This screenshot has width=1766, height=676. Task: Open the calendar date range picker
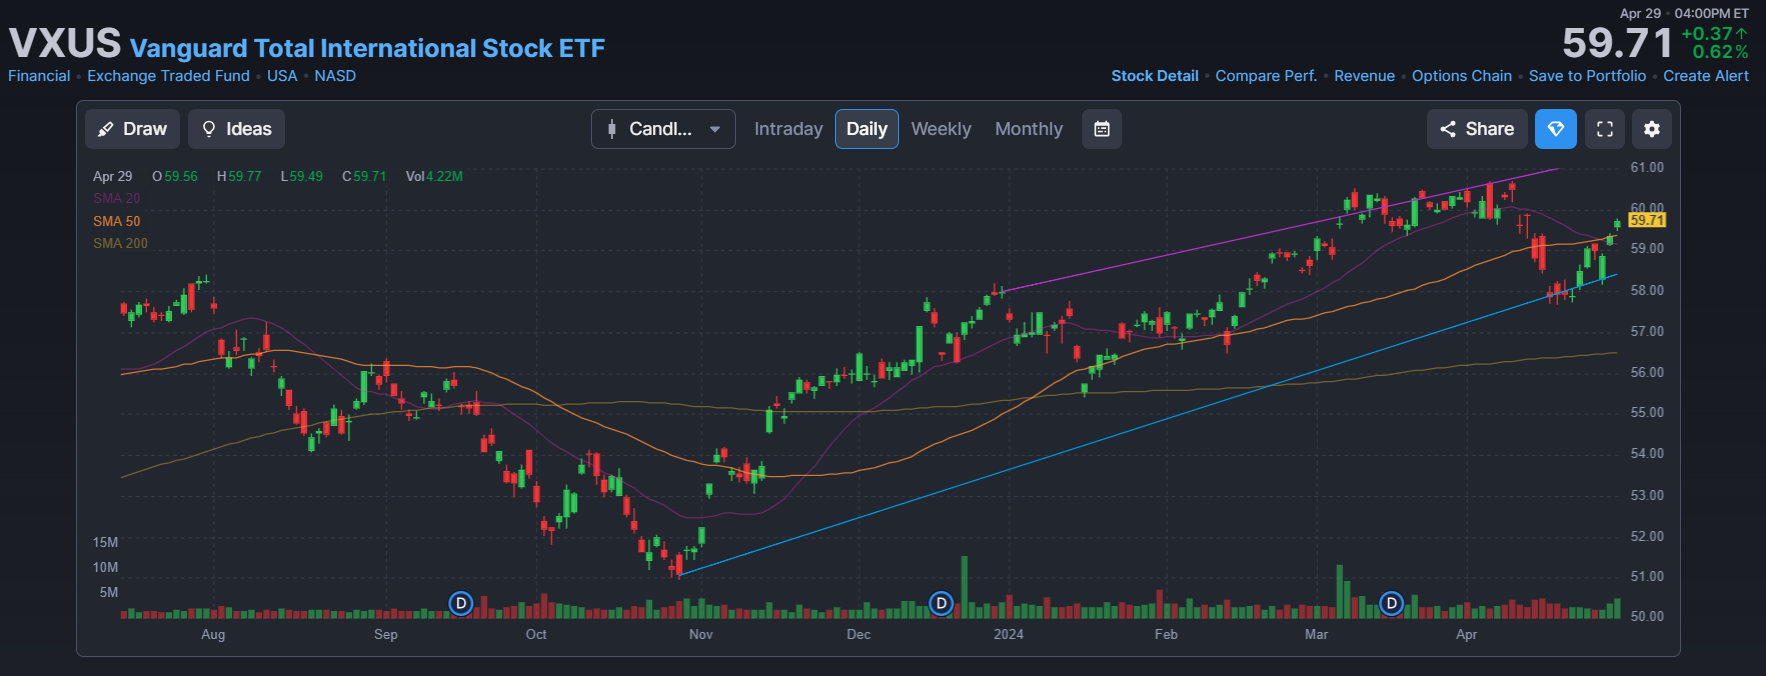coord(1102,129)
